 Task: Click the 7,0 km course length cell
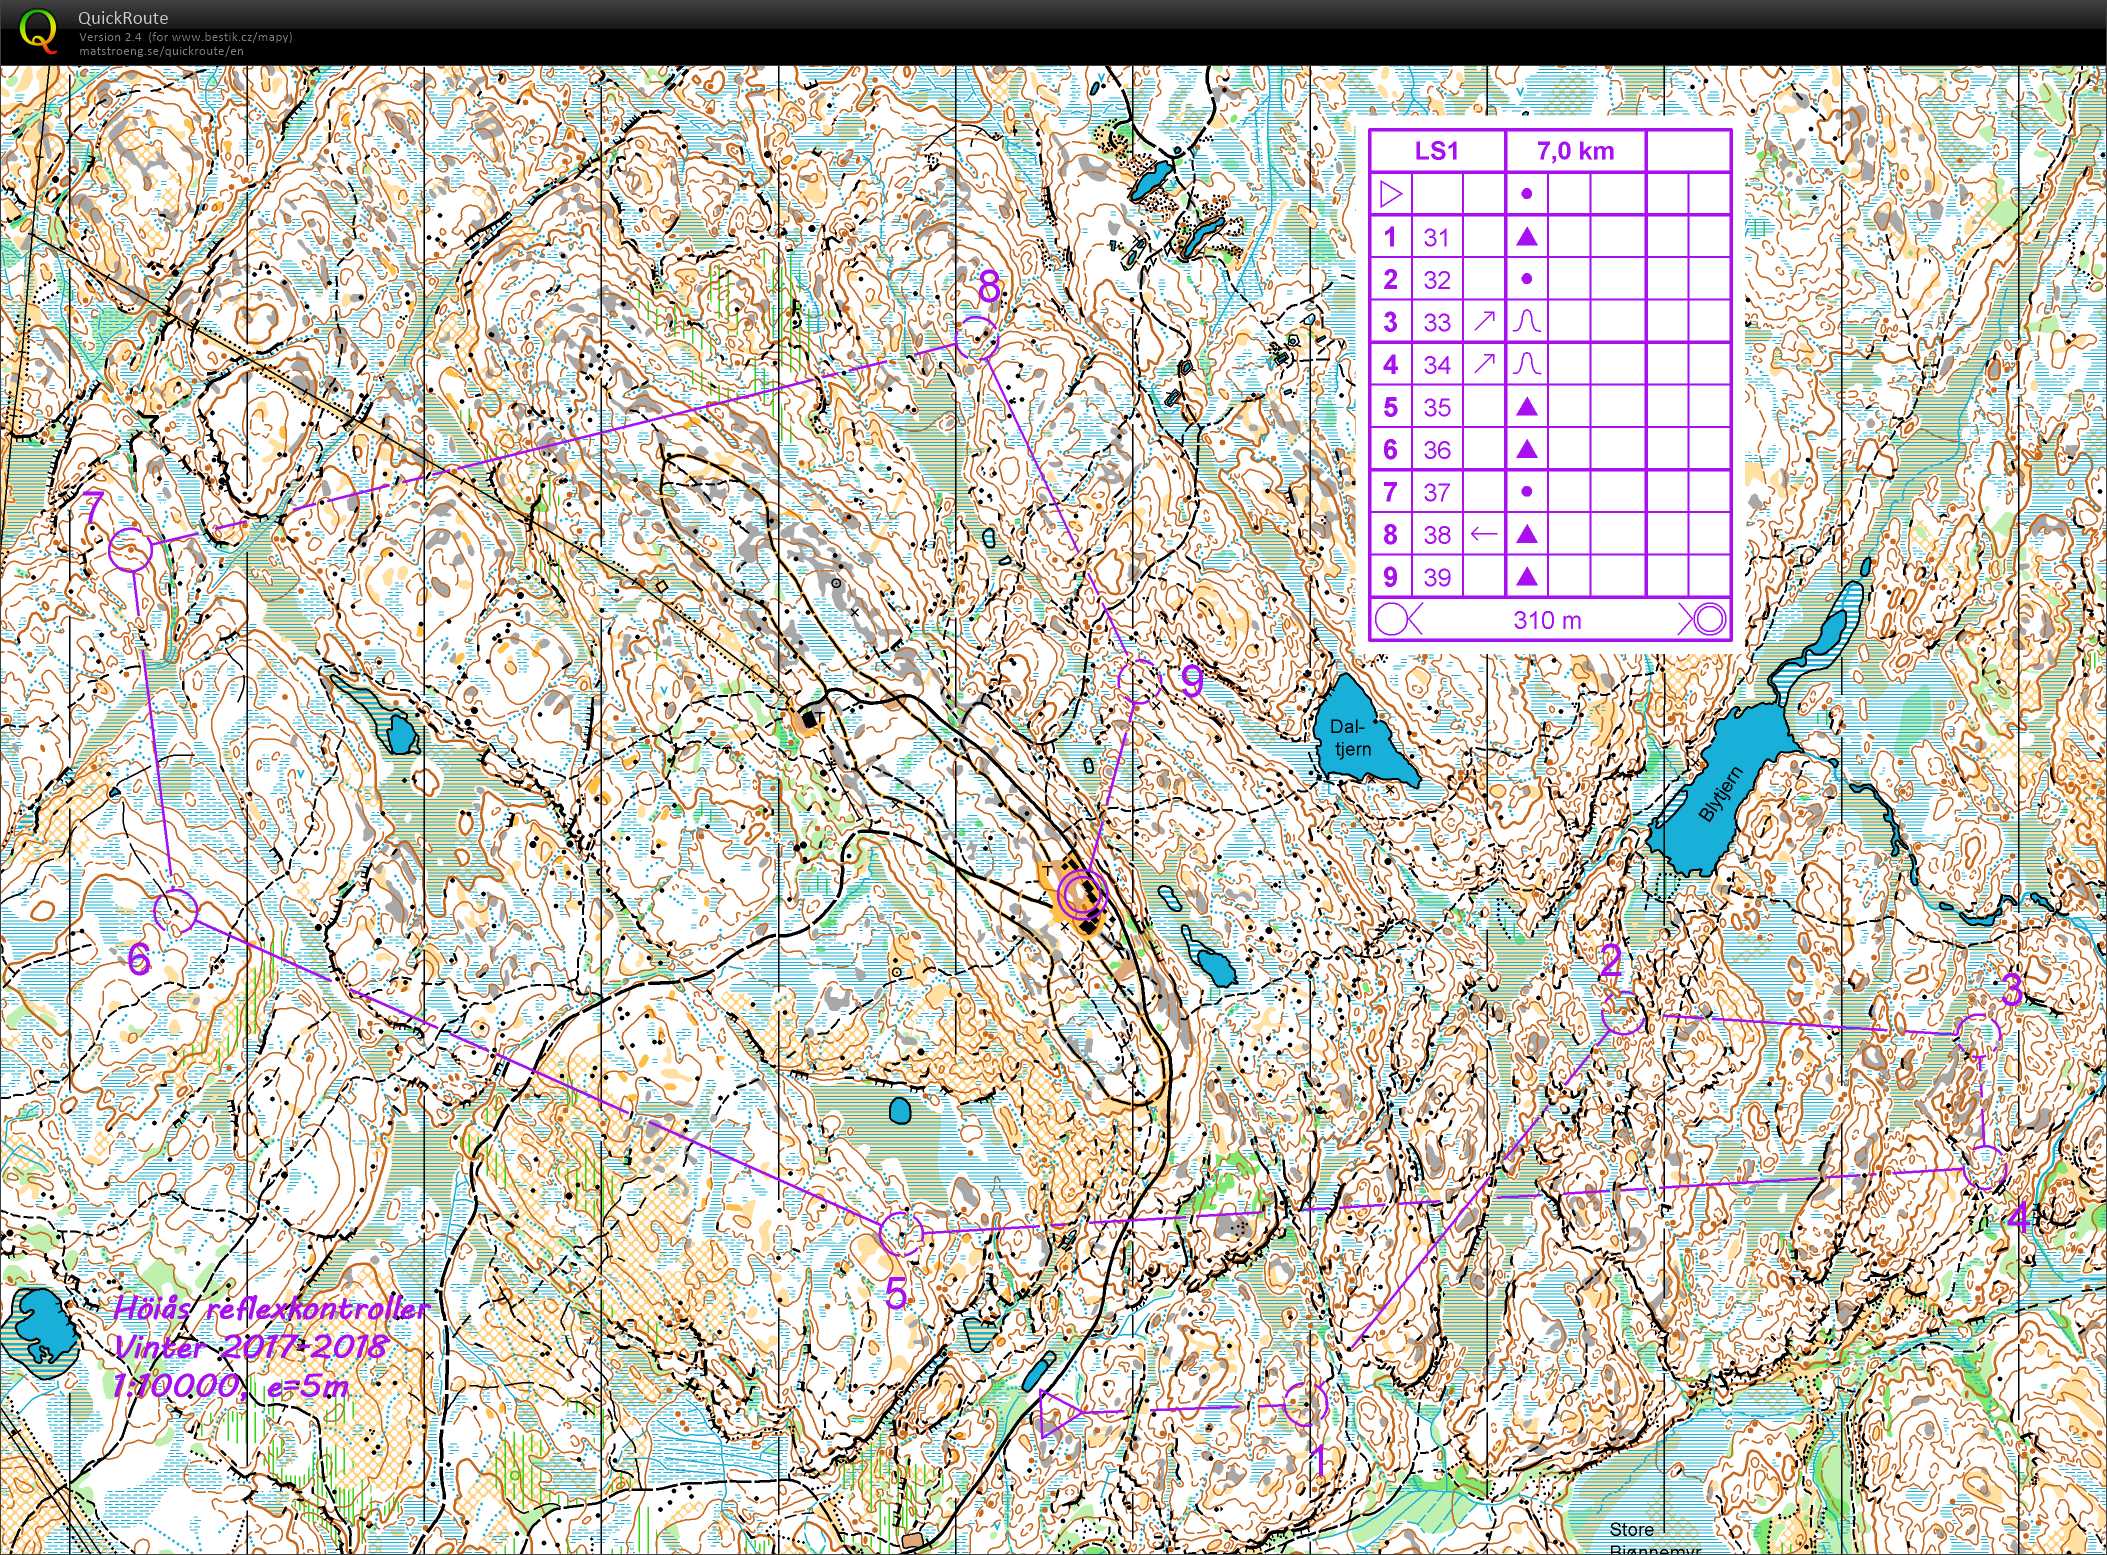tap(1575, 151)
